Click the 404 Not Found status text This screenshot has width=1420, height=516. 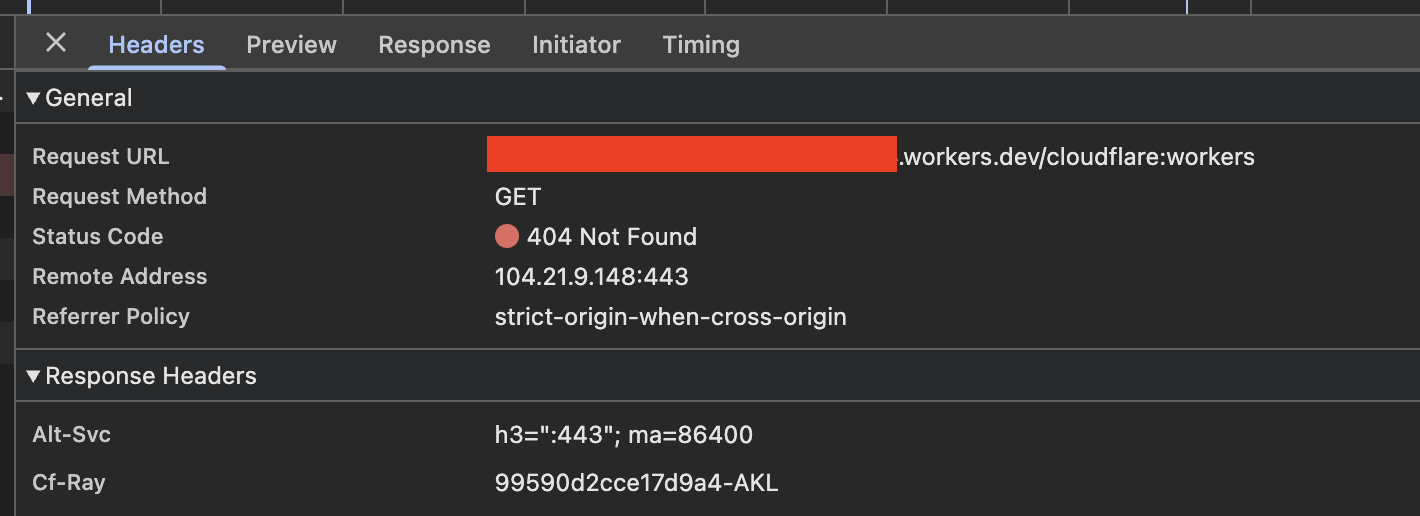pyautogui.click(x=611, y=237)
